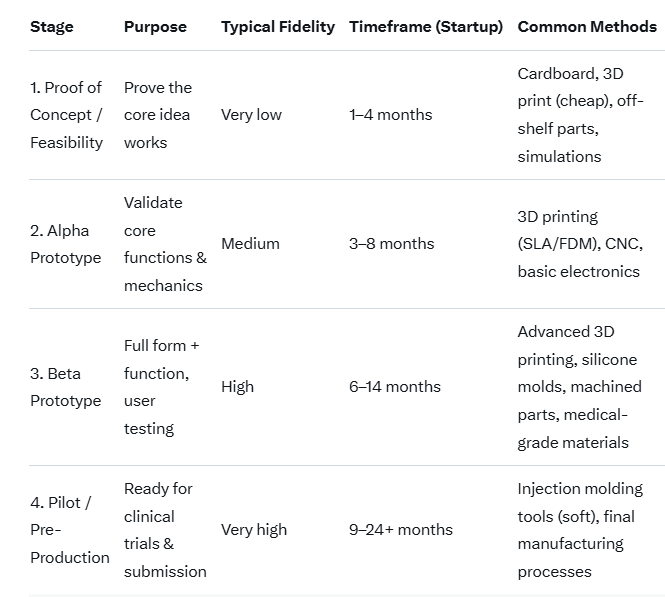Image resolution: width=665 pixels, height=597 pixels.
Task: Click the cell starting with "Cardboard, 3D print"
Action: pos(580,115)
